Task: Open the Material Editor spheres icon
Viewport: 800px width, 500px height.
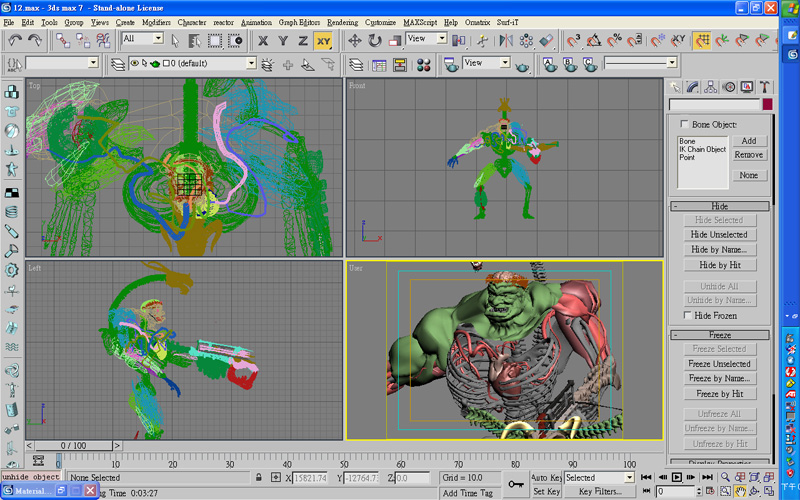Action: click(423, 65)
